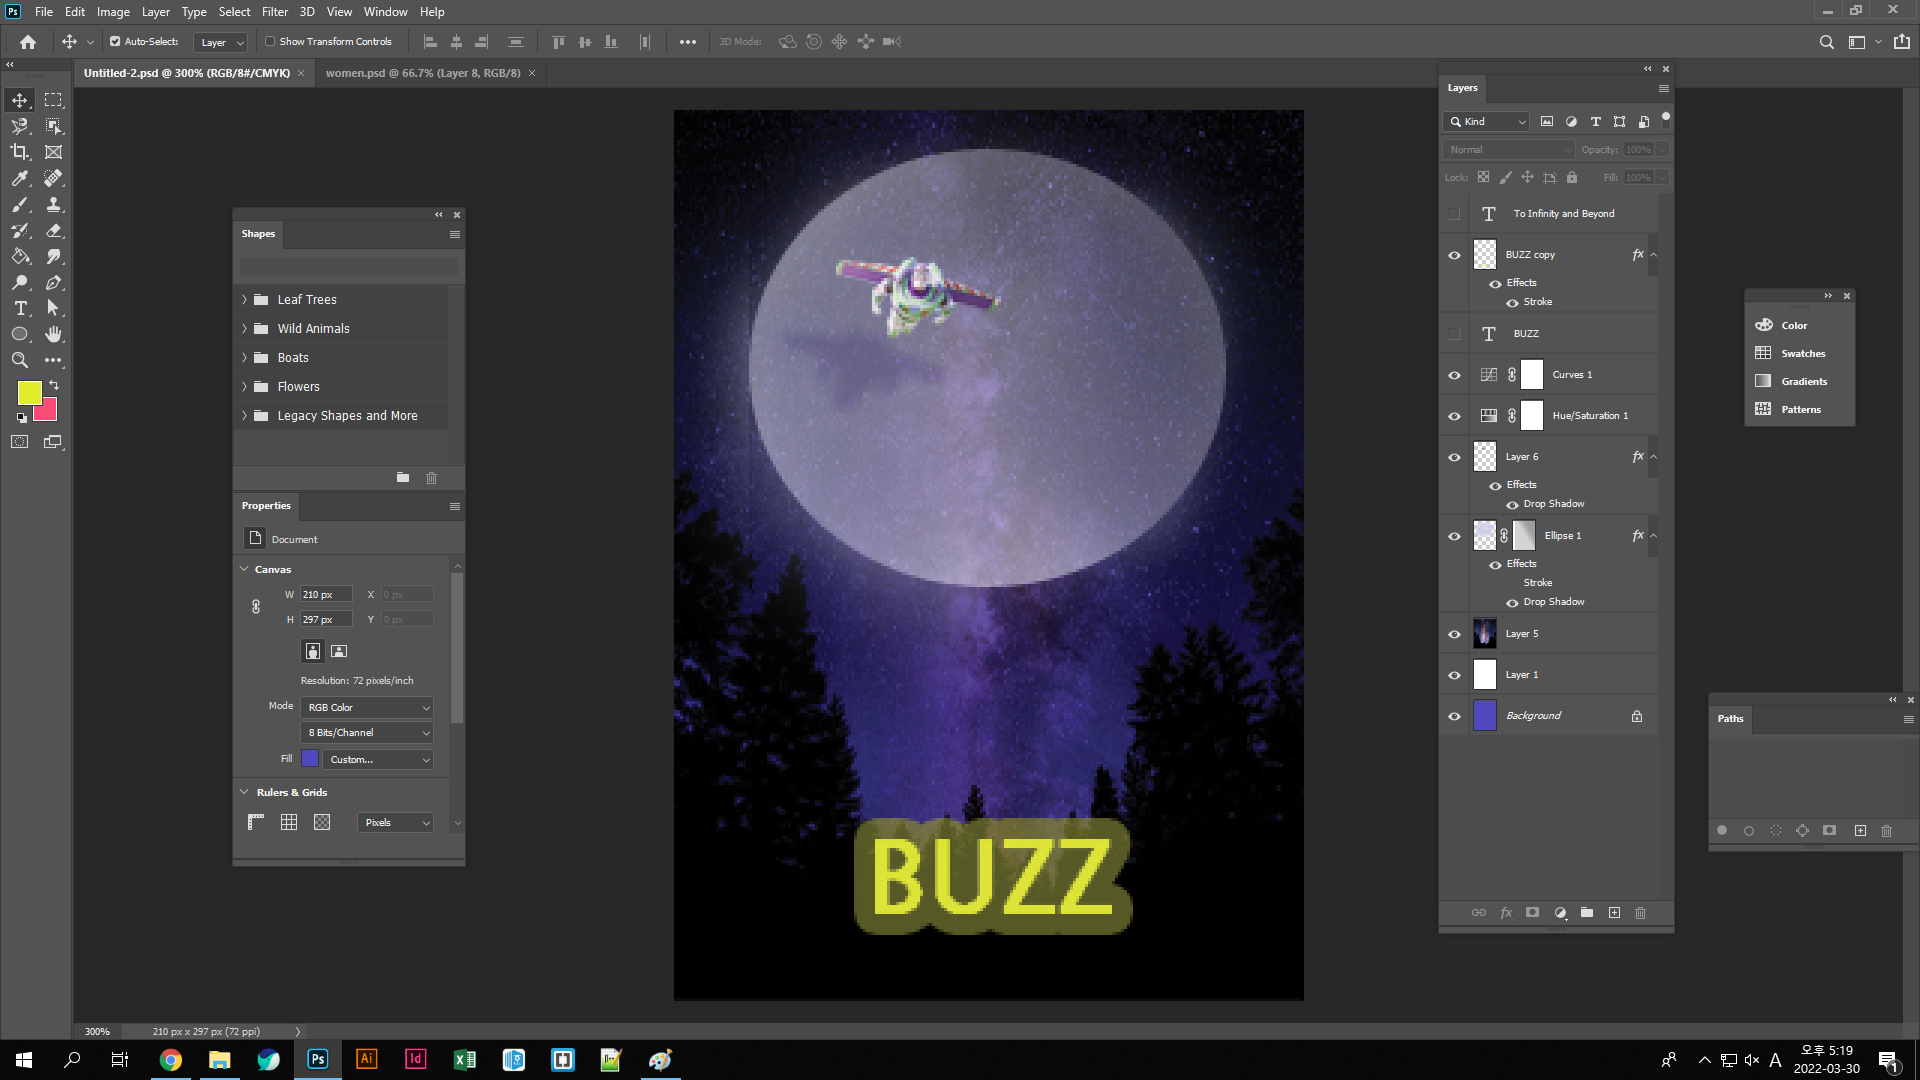1920x1080 pixels.
Task: Click the yellow foreground color swatch
Action: click(29, 393)
